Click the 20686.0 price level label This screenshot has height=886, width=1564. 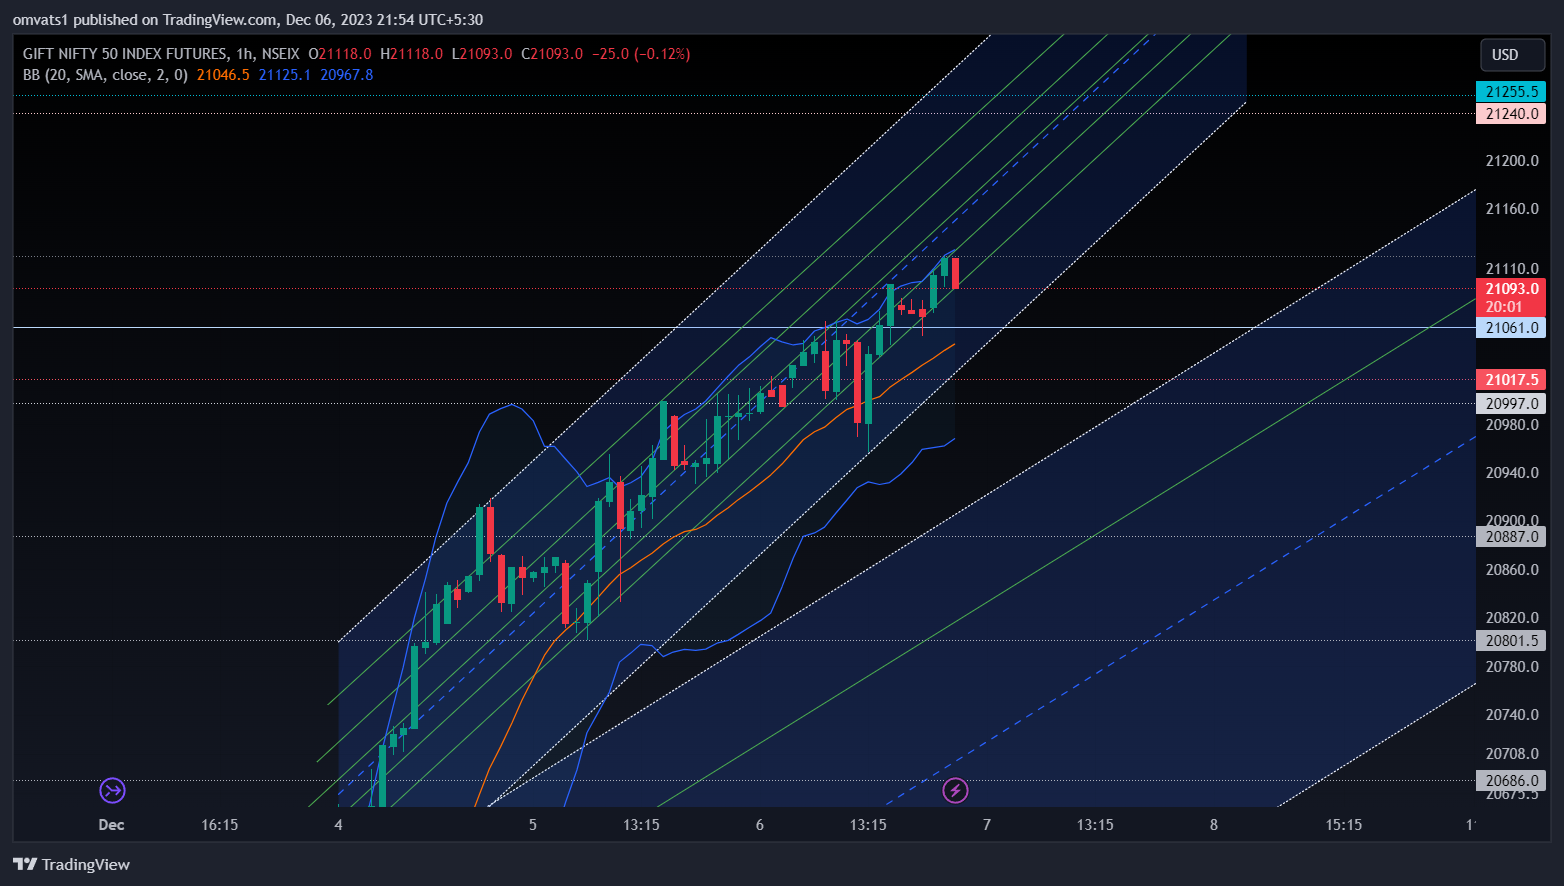pyautogui.click(x=1511, y=781)
